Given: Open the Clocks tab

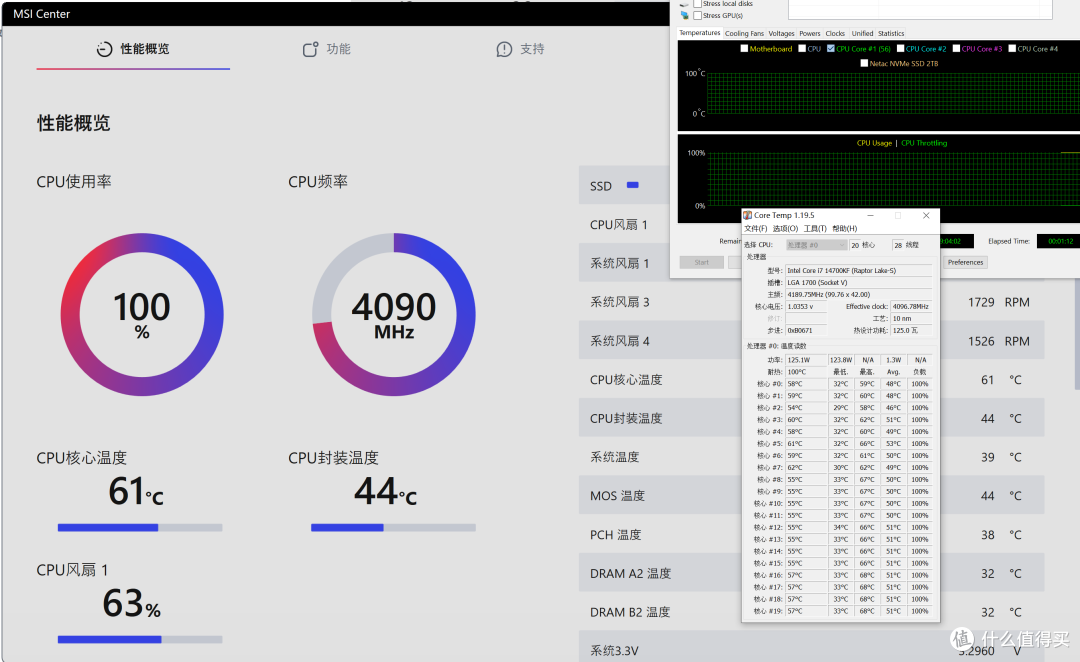Looking at the screenshot, I should point(835,33).
